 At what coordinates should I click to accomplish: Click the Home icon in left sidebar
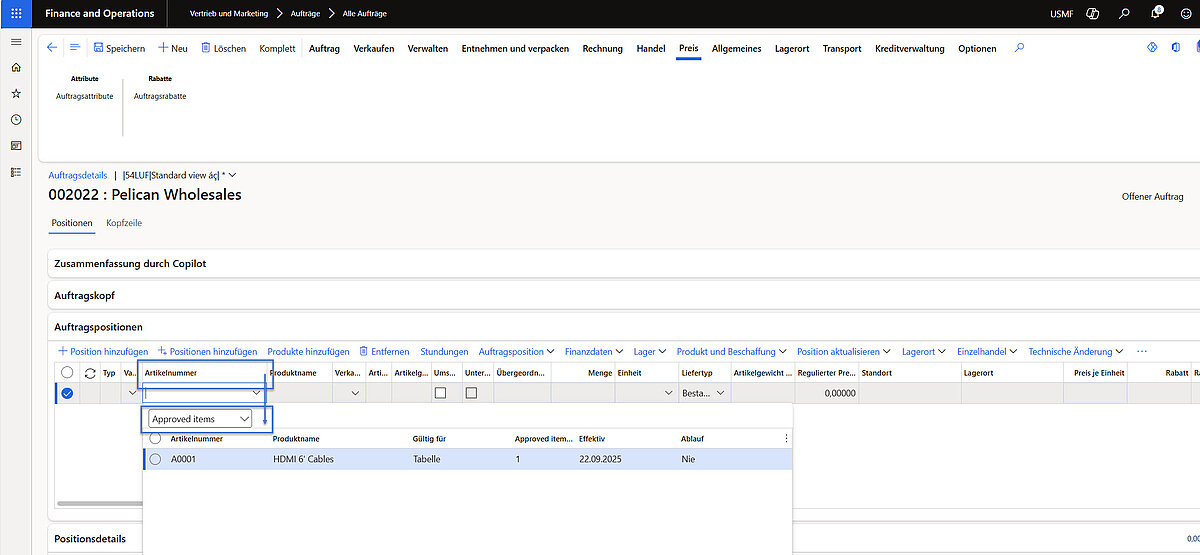point(16,68)
